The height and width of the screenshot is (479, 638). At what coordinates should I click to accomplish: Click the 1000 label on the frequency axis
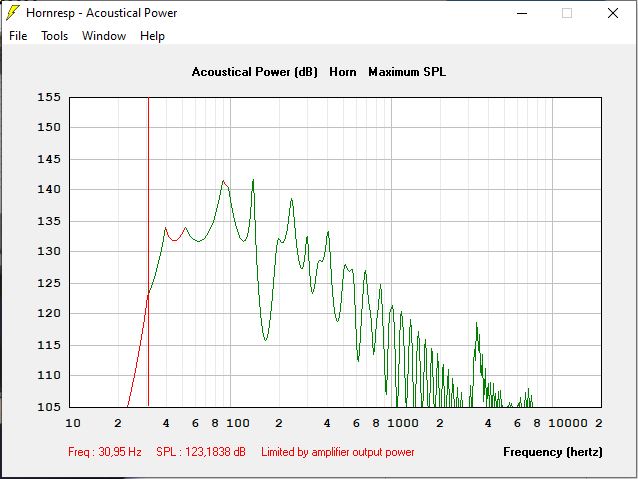click(x=403, y=423)
